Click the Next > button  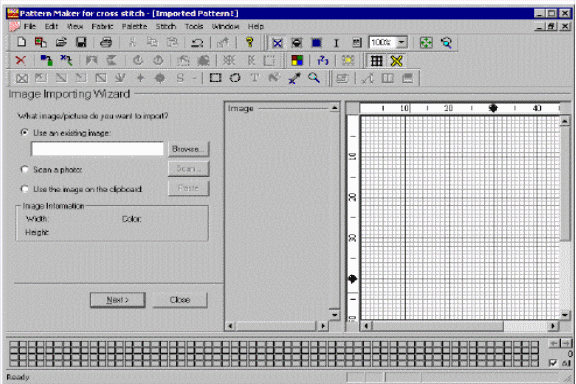coord(118,300)
